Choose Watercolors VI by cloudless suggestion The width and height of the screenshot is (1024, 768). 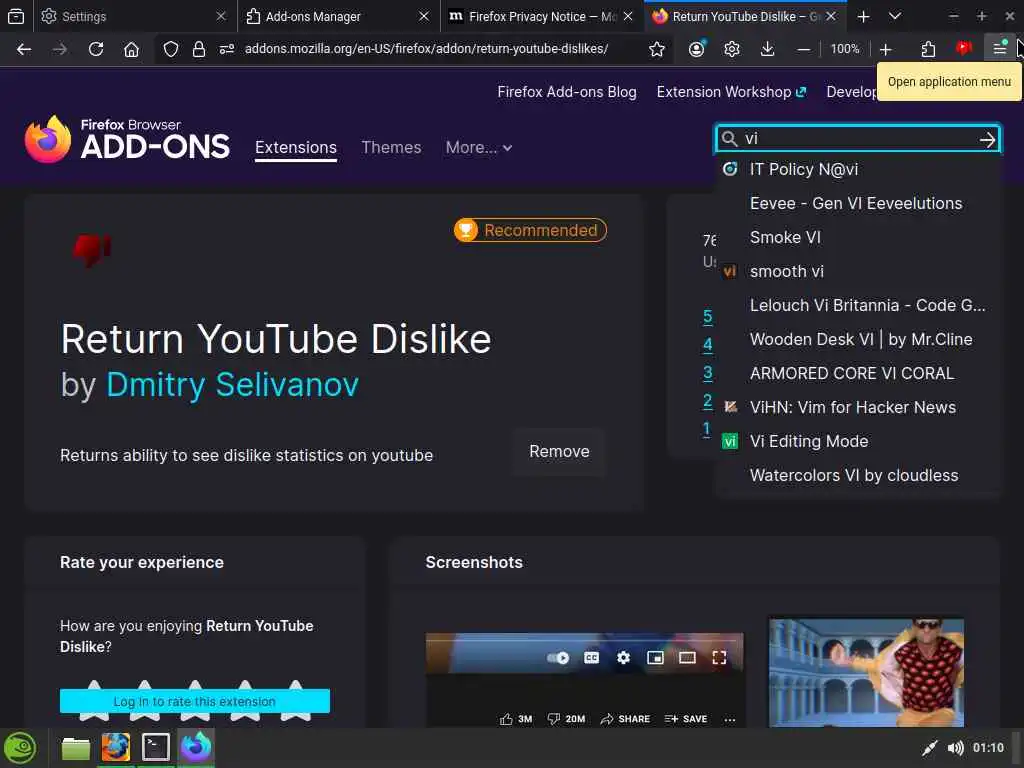[858, 475]
